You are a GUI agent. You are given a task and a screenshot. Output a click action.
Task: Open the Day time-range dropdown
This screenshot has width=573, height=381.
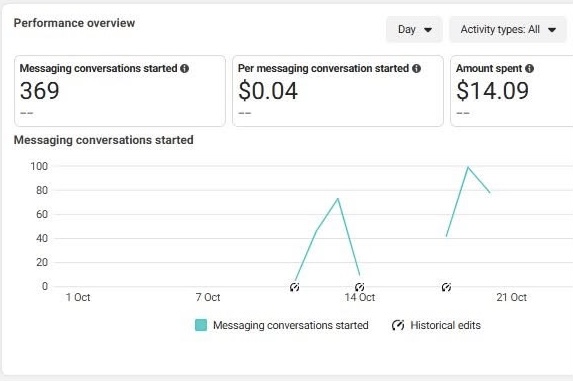click(x=414, y=29)
